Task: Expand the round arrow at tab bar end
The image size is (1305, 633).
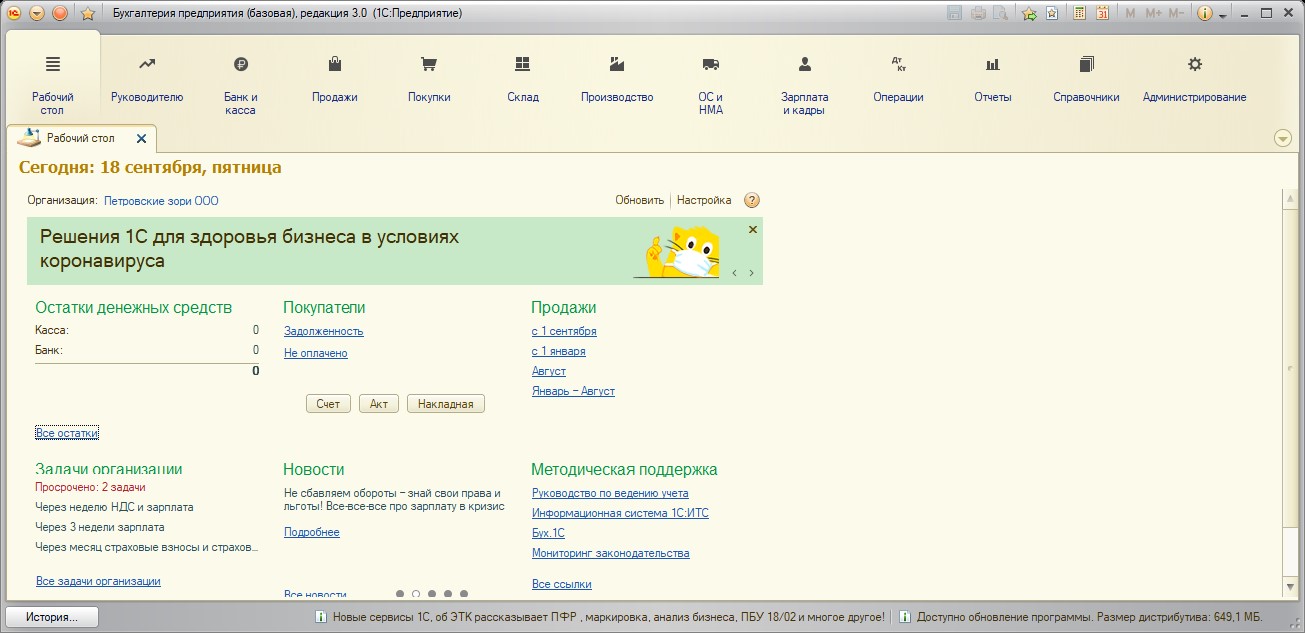Action: click(1284, 139)
